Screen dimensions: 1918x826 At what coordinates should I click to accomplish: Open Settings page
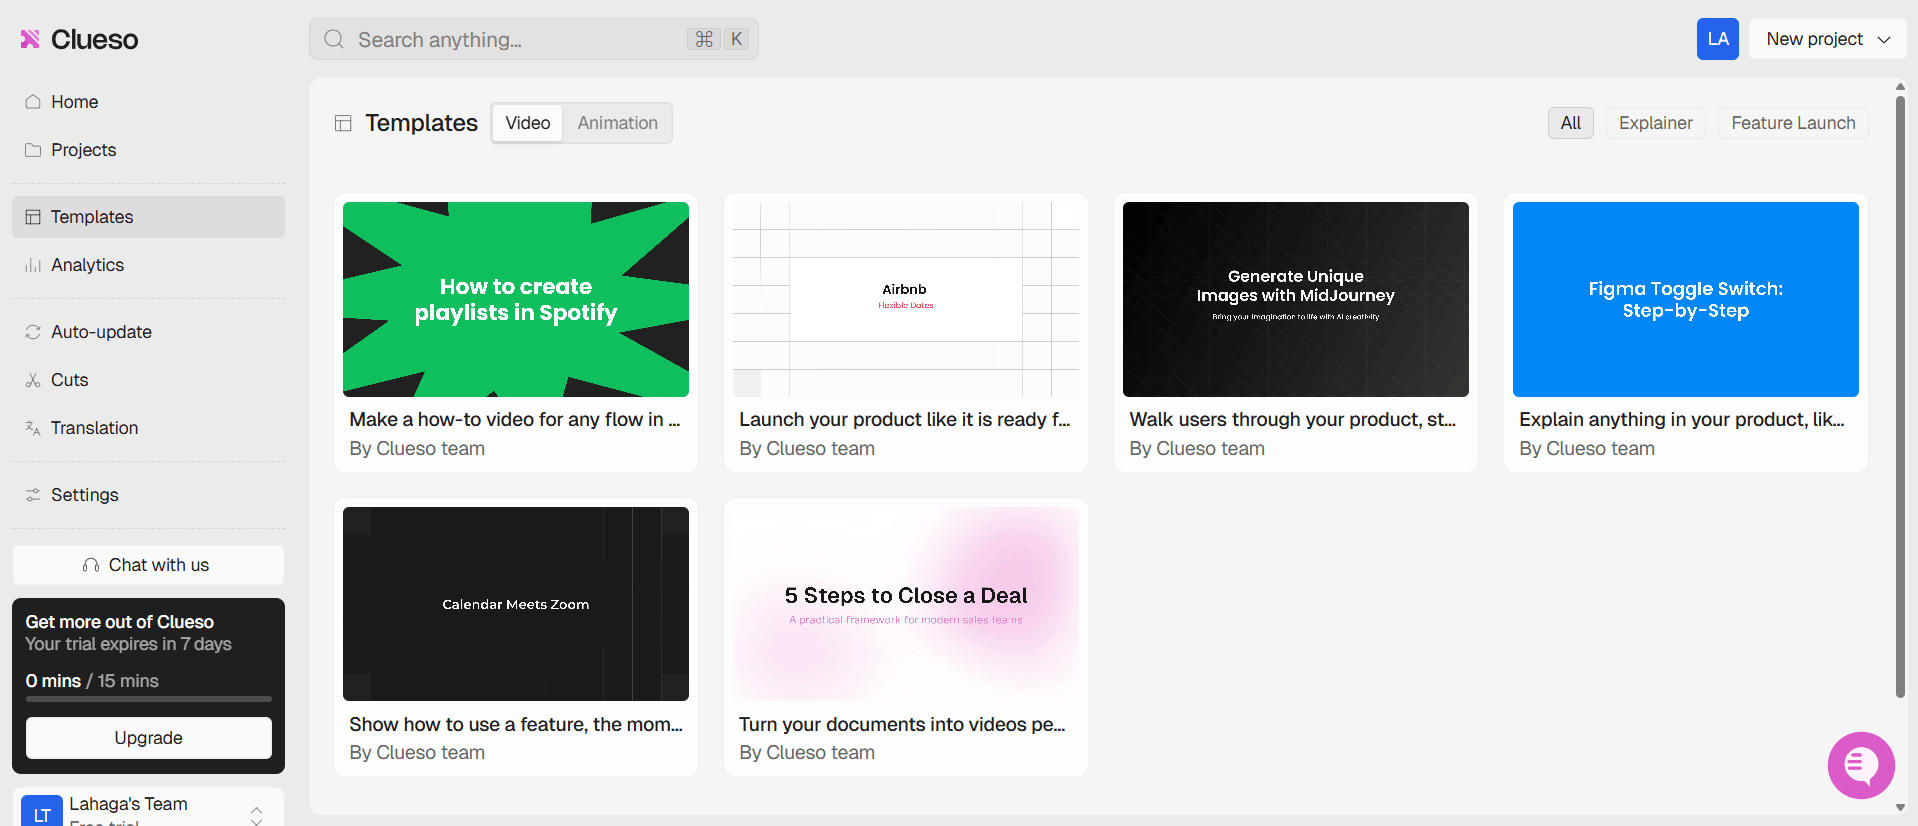tap(148, 495)
